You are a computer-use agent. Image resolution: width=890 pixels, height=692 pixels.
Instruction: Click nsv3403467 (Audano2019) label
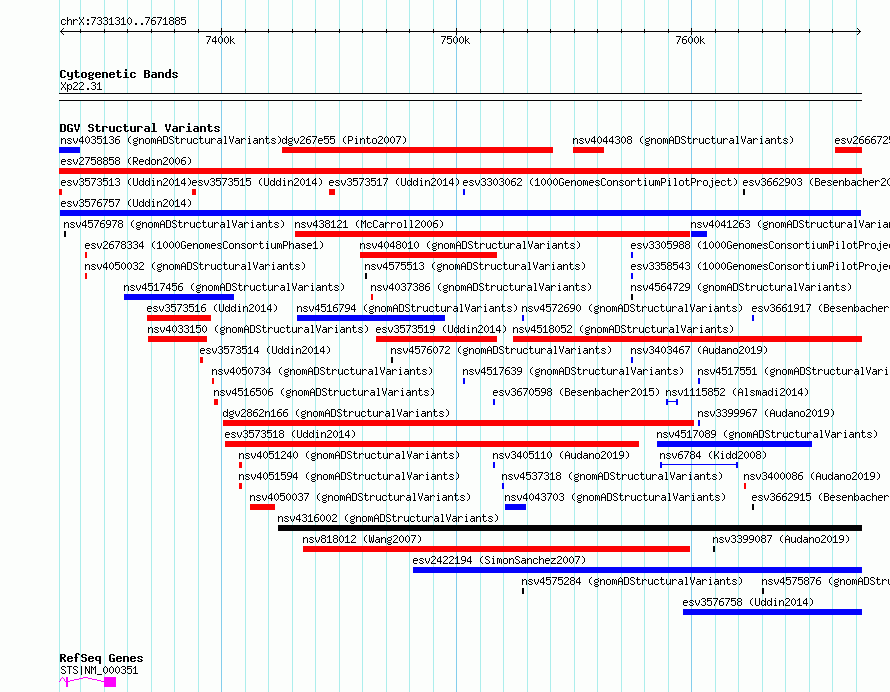tap(699, 350)
